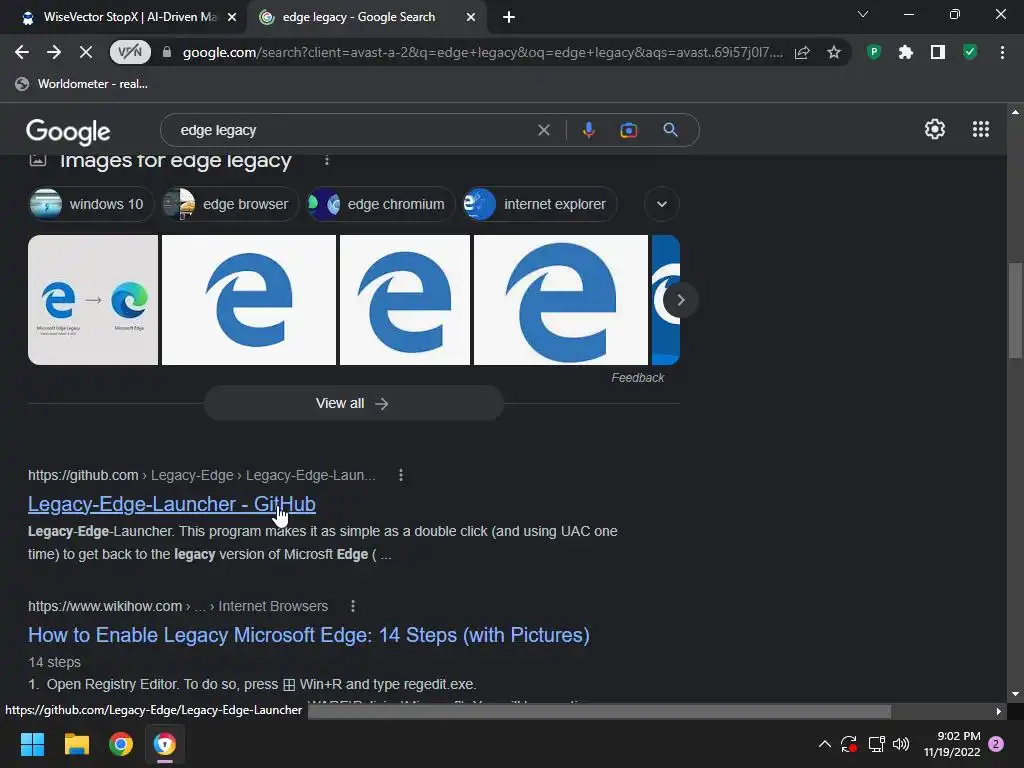Open the extensions puzzle menu
Viewport: 1024px width, 768px height.
pos(905,52)
